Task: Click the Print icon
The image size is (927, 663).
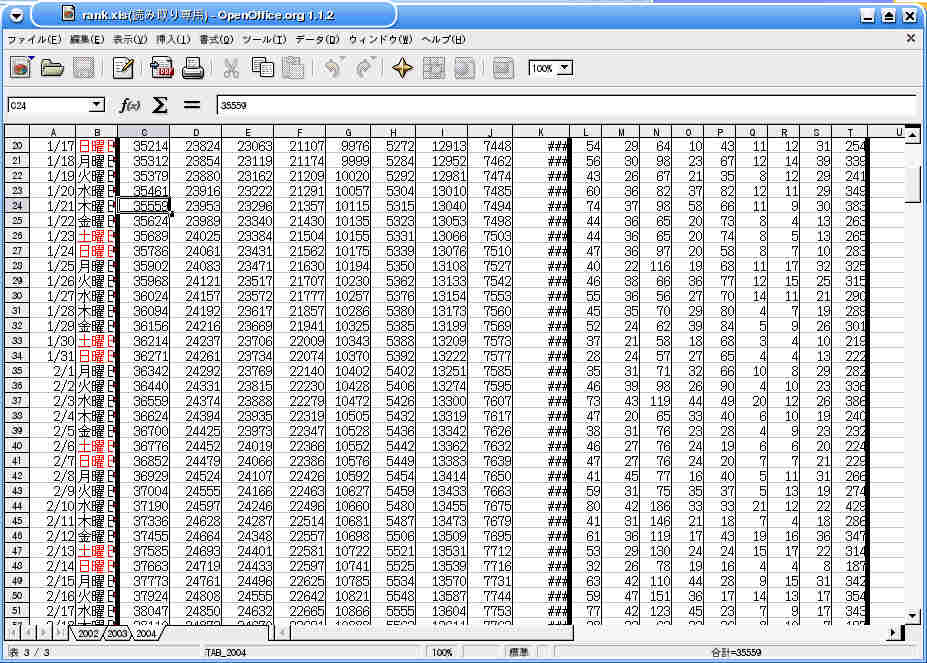Action: [193, 68]
